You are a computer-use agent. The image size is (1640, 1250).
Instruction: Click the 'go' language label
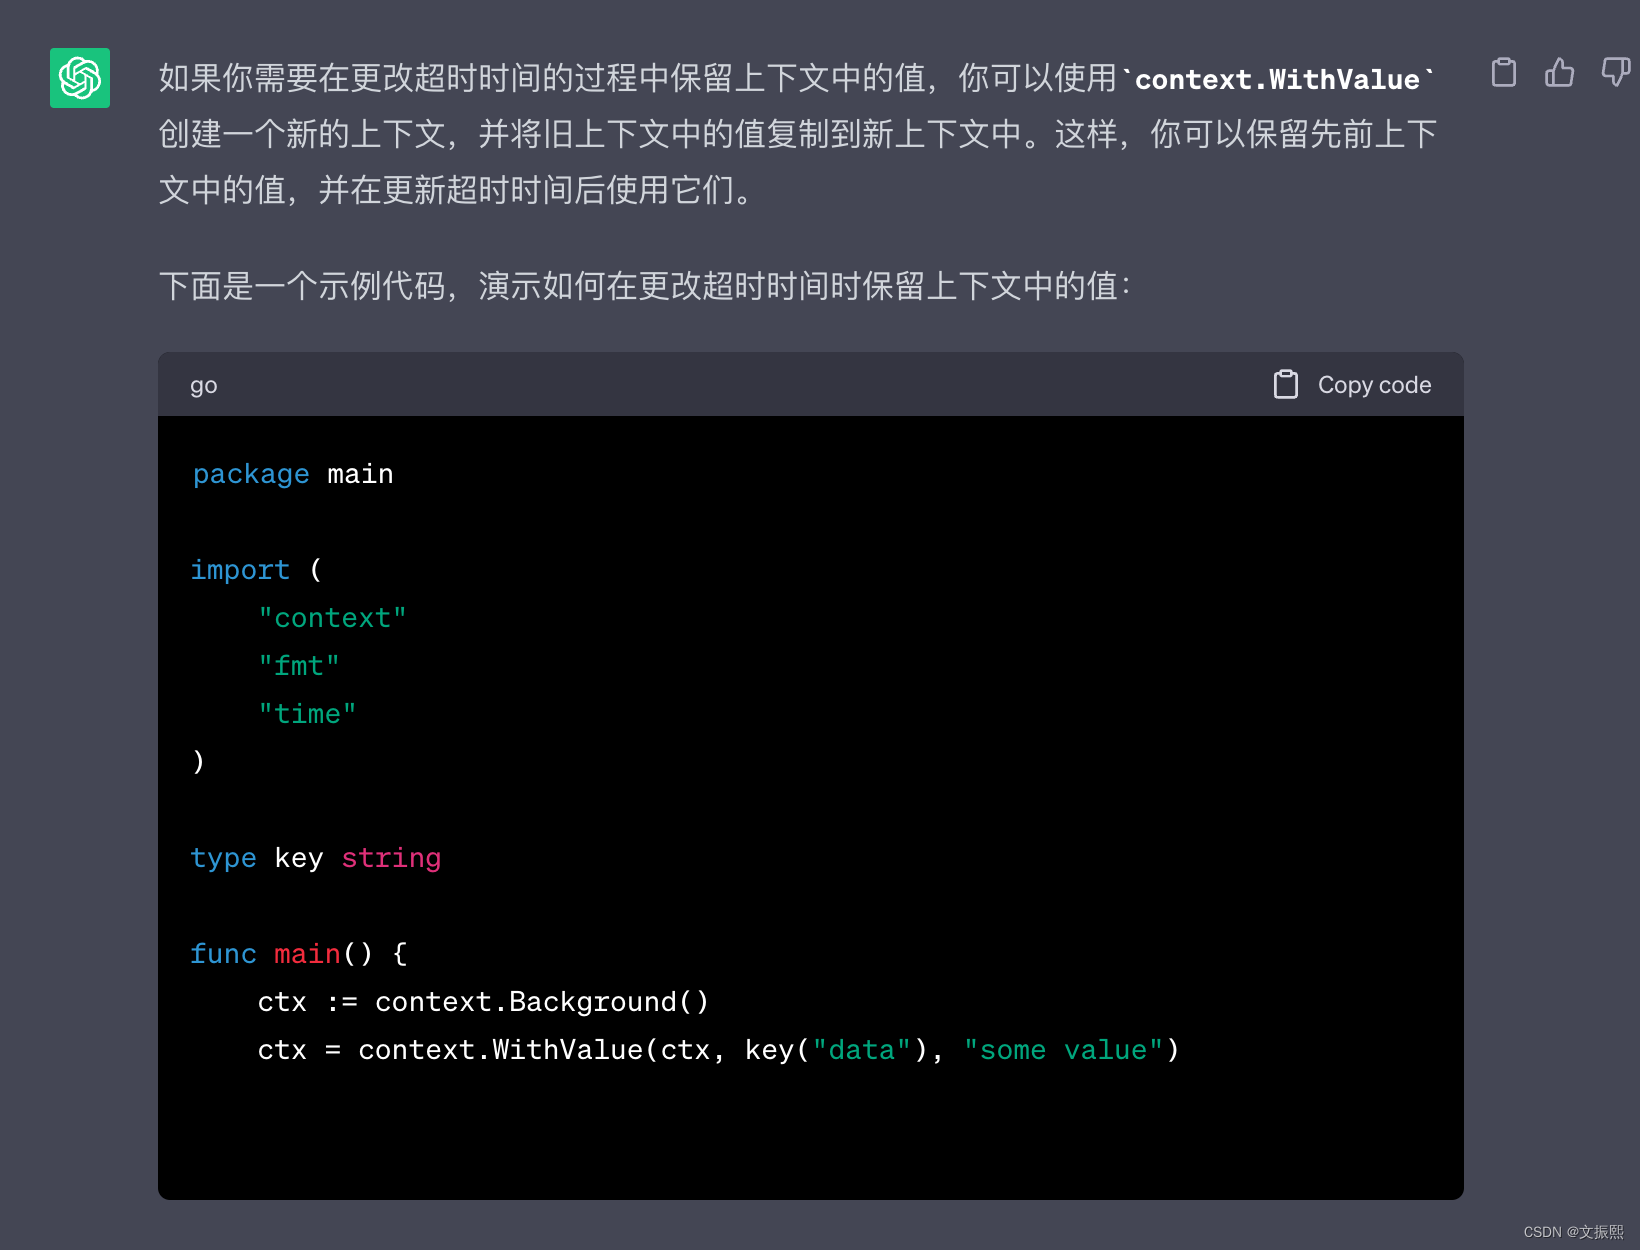(204, 386)
